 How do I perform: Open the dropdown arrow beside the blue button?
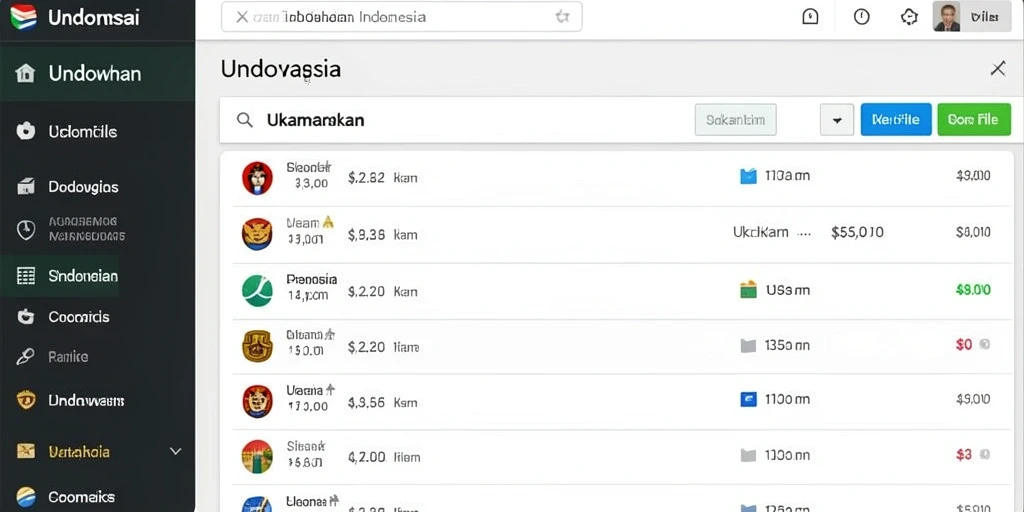[x=837, y=120]
